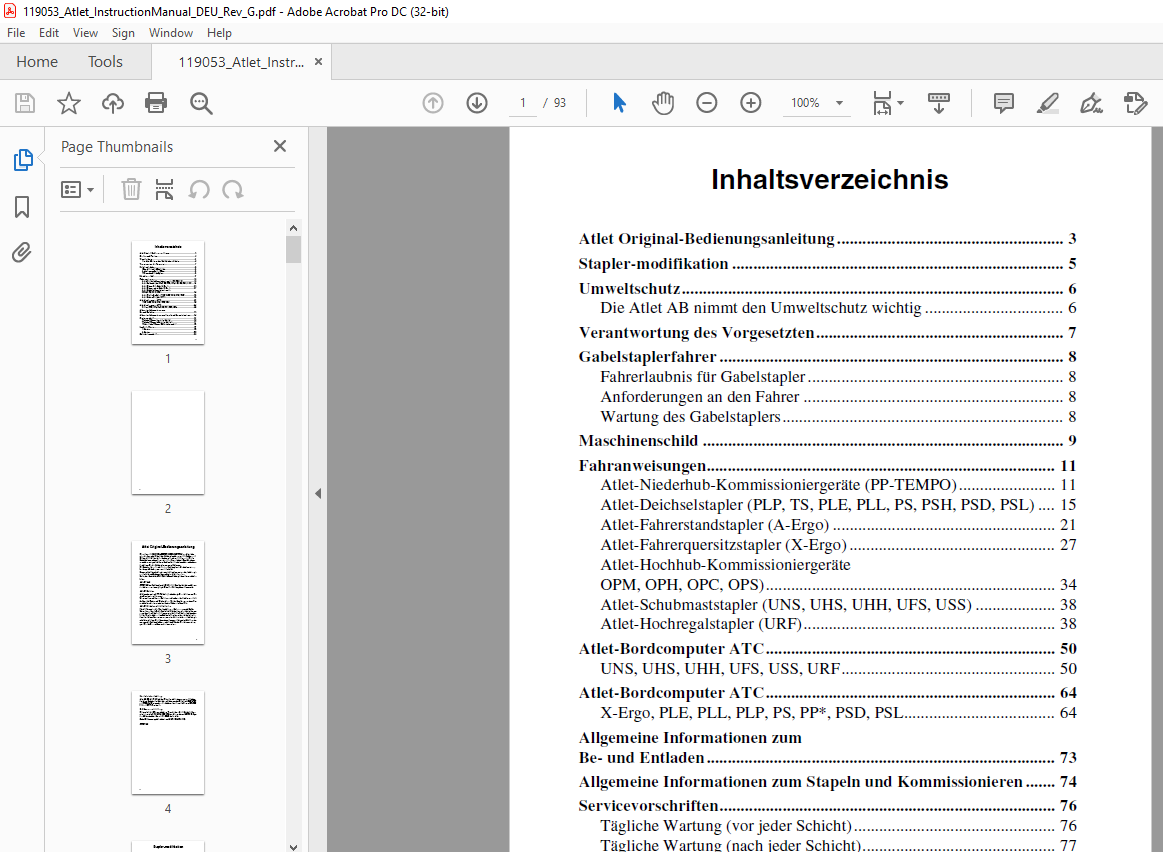Viewport: 1163px width, 852px height.
Task: Open the fit page options tool
Action: point(888,103)
